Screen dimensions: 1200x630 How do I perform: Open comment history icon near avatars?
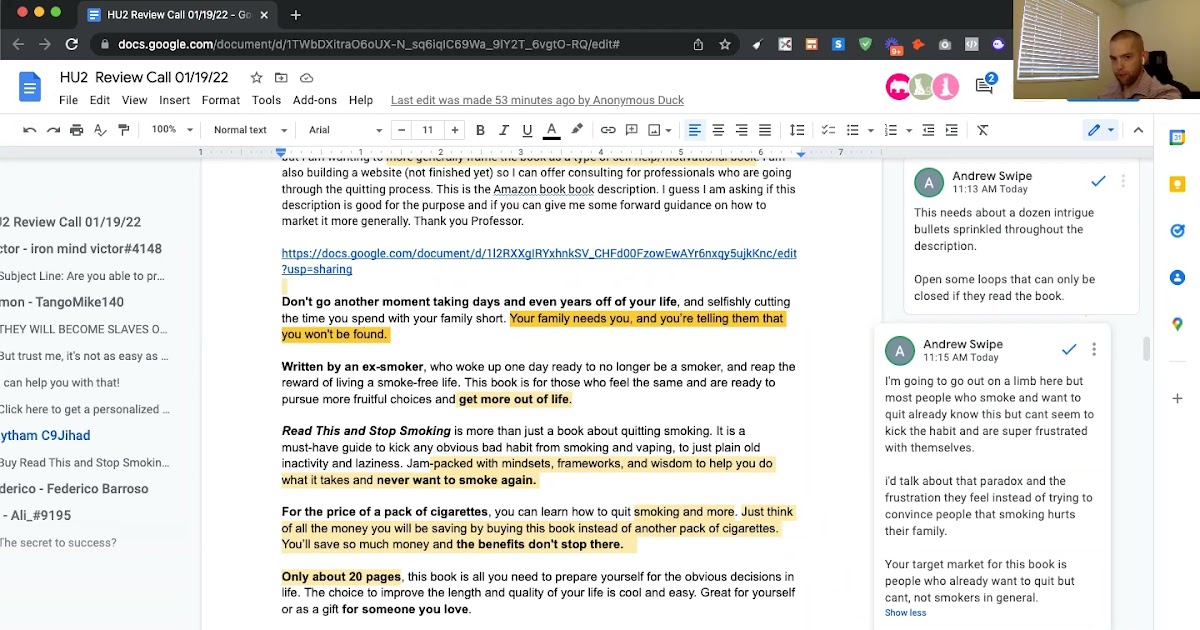click(x=985, y=86)
